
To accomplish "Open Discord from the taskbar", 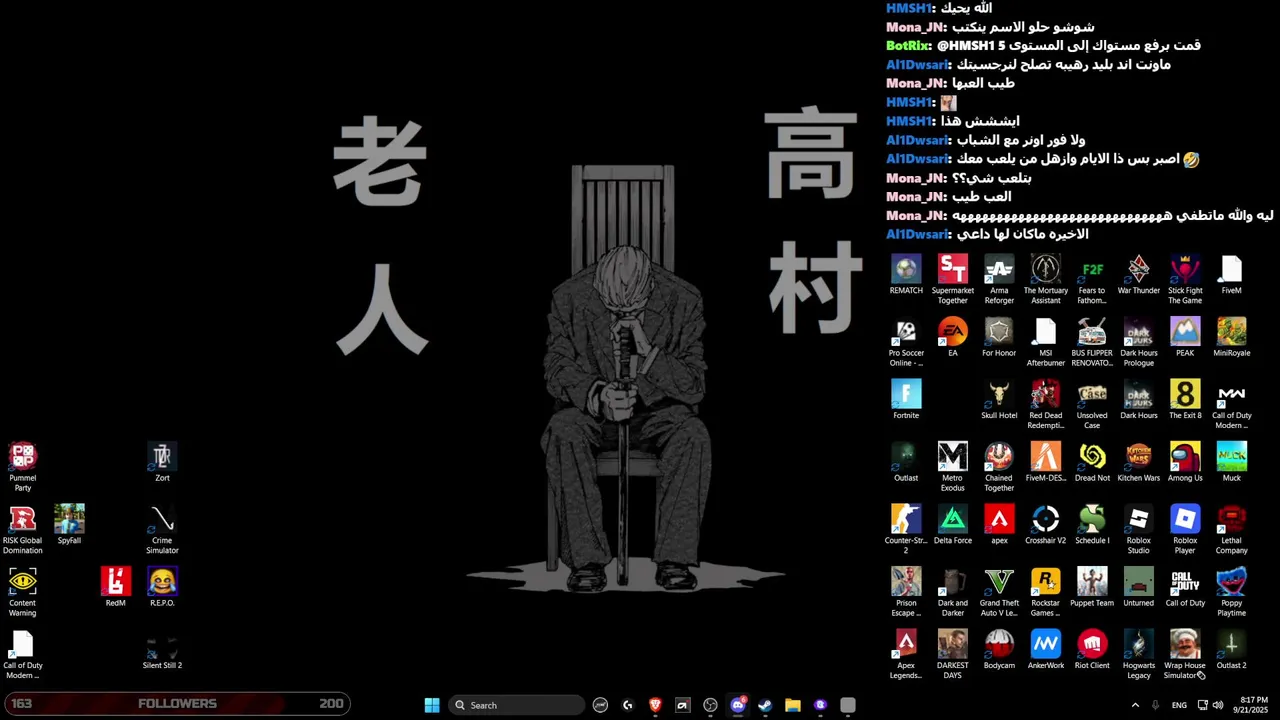I will pyautogui.click(x=738, y=705).
